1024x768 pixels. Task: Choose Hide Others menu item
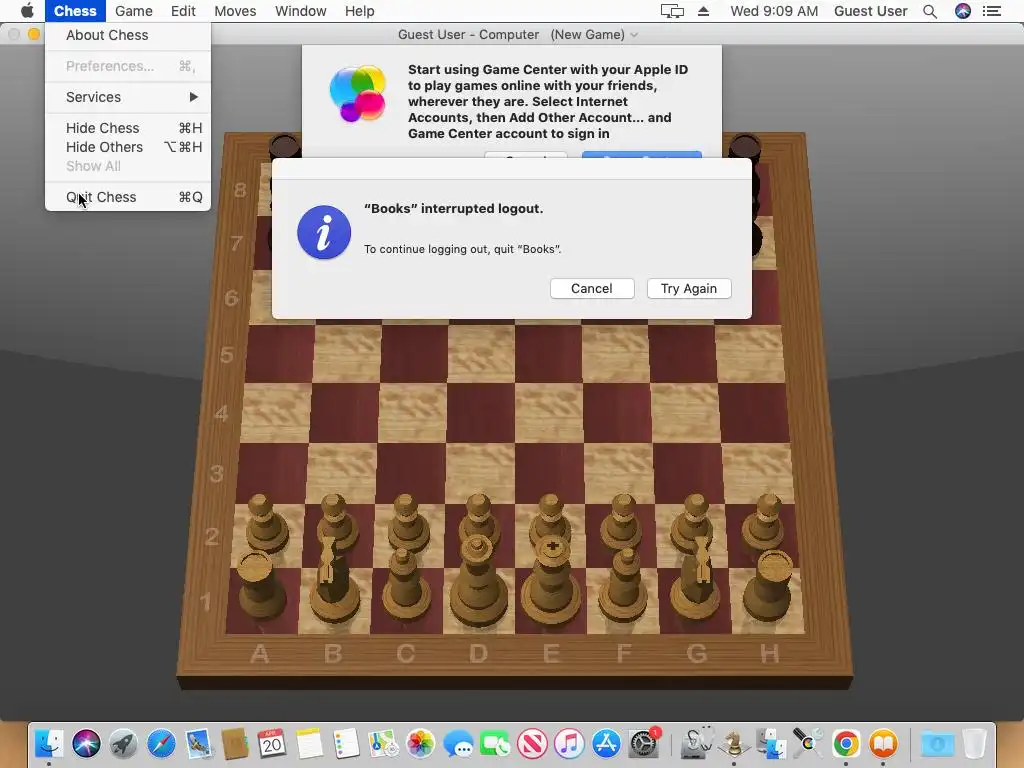tap(128, 147)
